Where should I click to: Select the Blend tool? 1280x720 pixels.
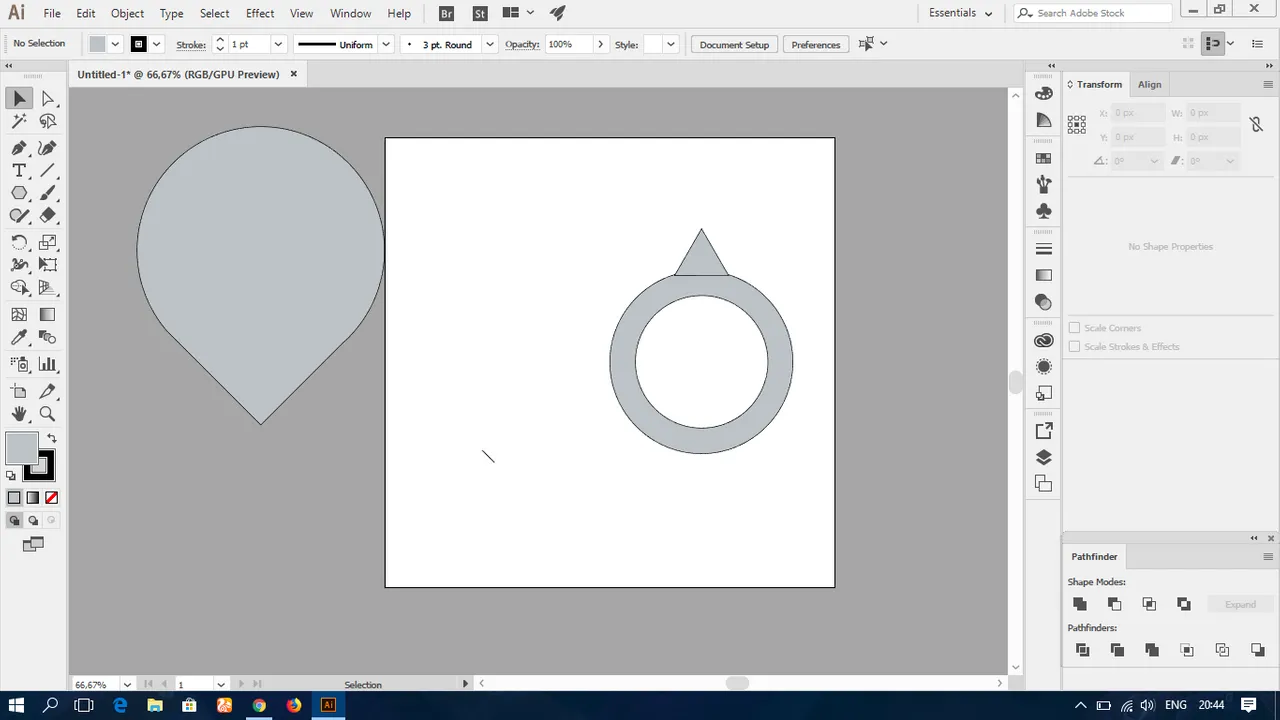(48, 338)
